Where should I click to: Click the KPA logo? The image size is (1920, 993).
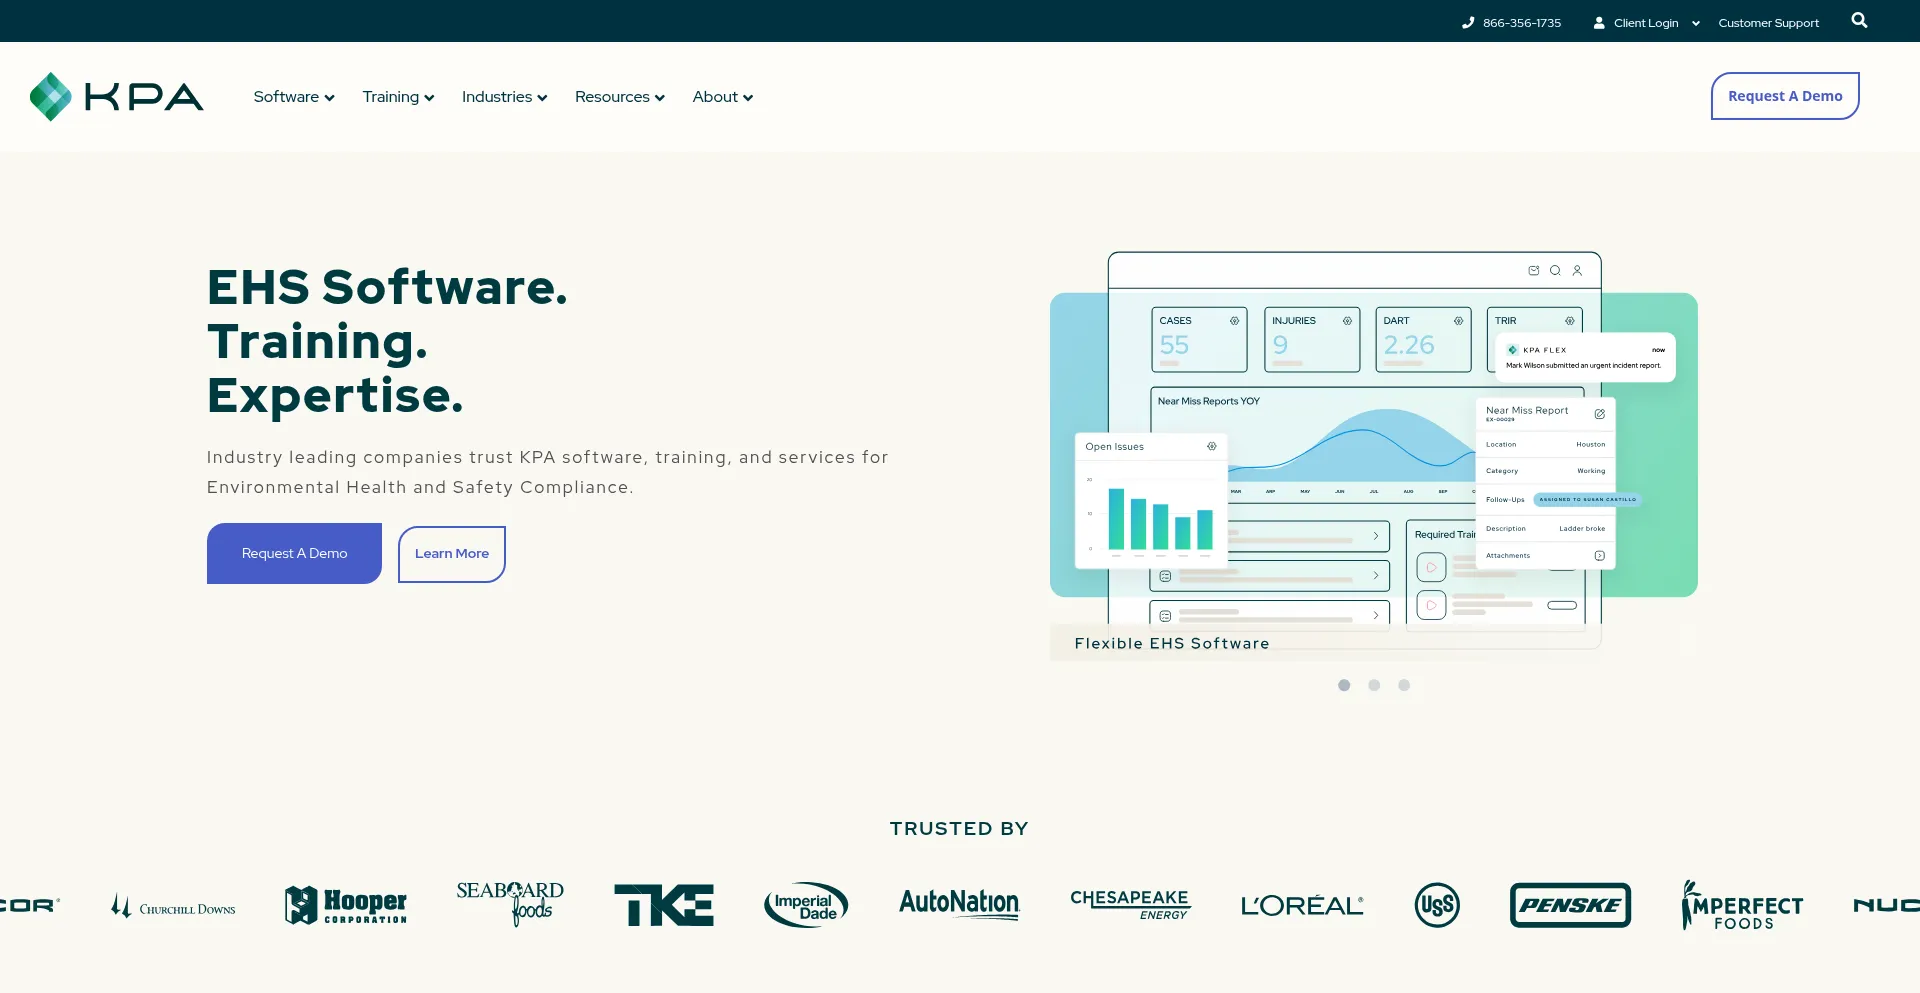coord(117,97)
